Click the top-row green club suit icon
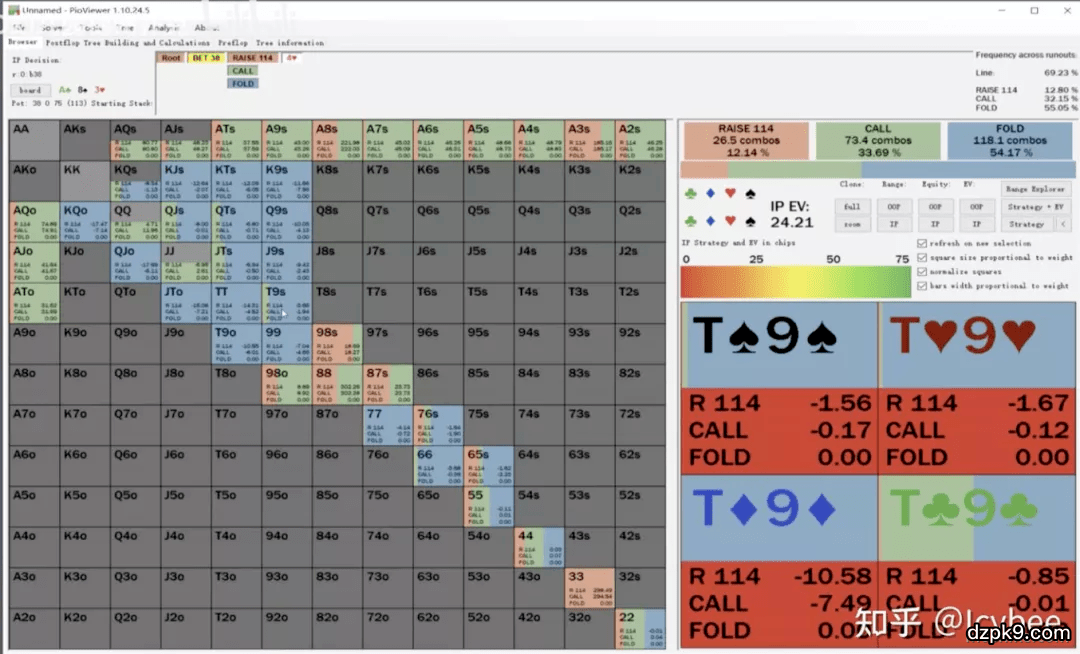This screenshot has height=654, width=1080. 691,194
